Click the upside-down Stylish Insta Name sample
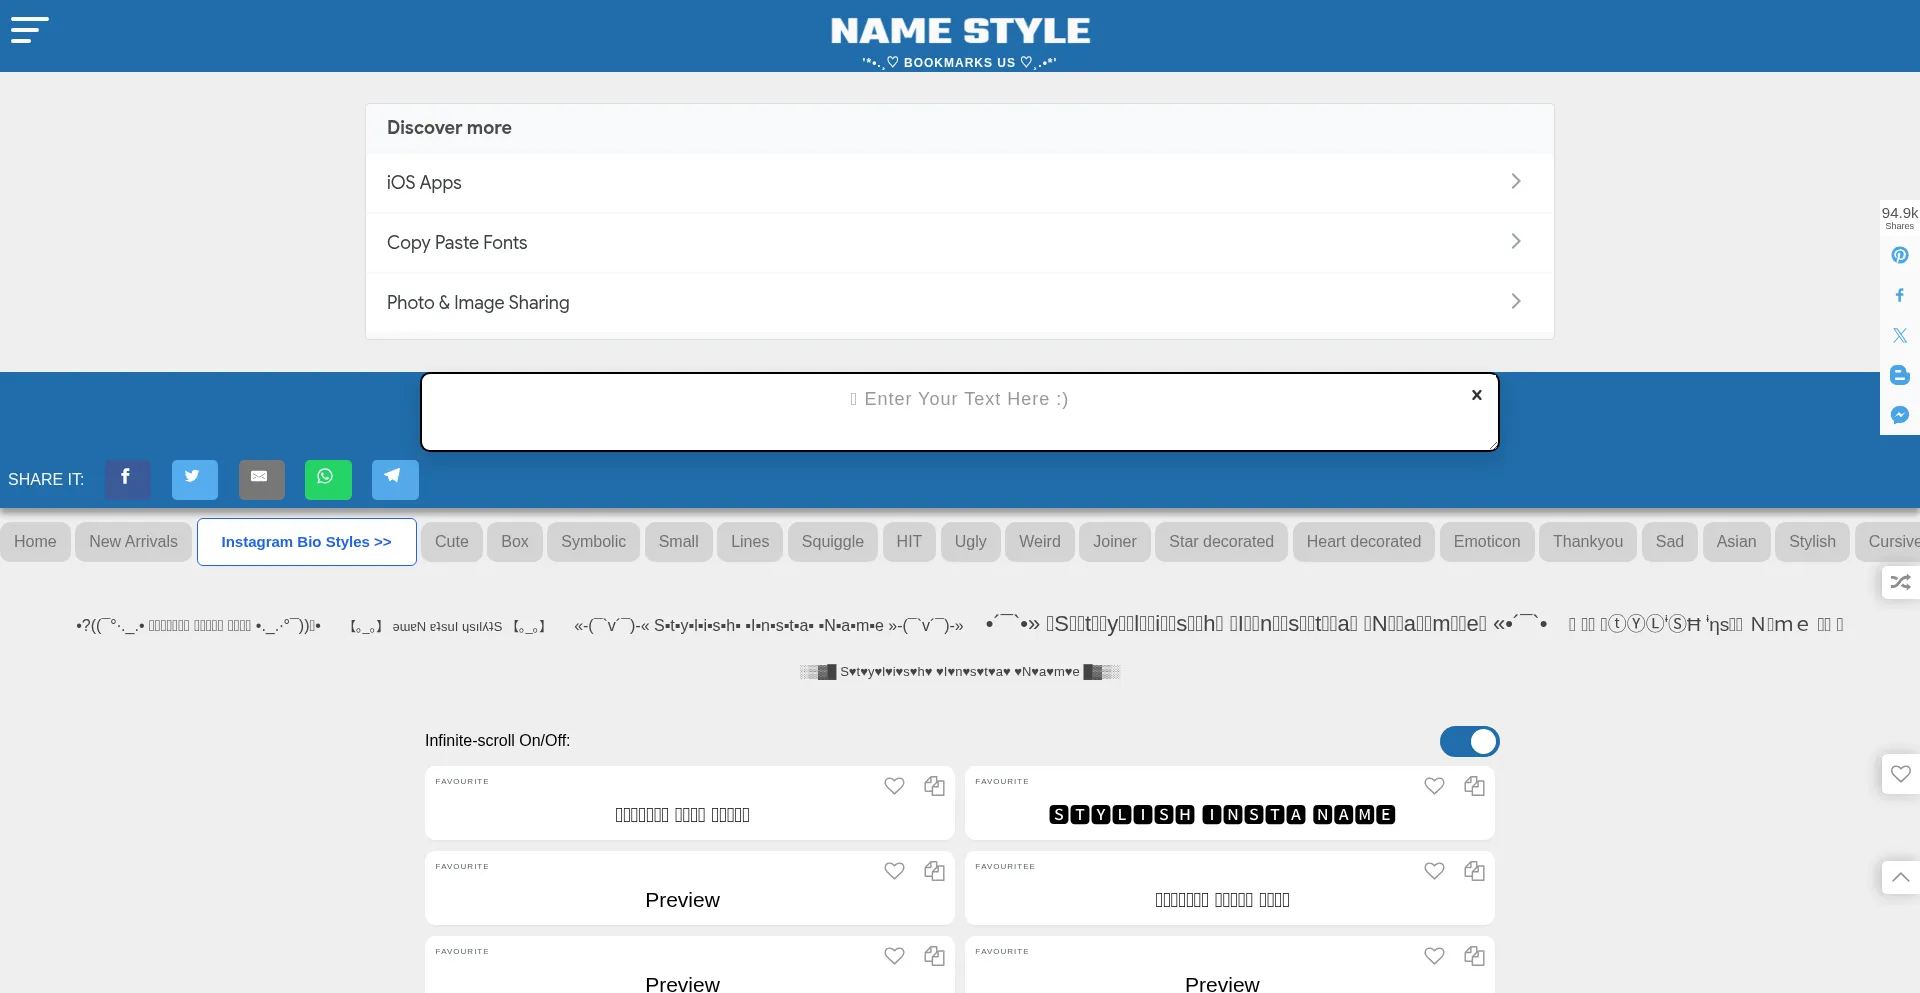Screen dimensions: 1920x993 tap(447, 626)
